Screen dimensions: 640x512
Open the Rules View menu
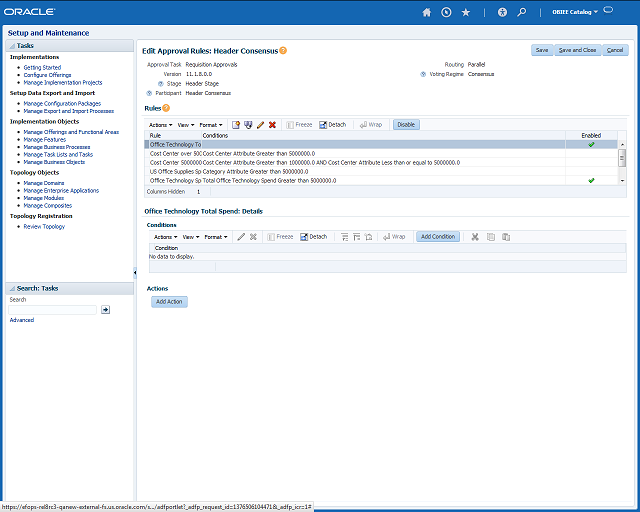186,125
